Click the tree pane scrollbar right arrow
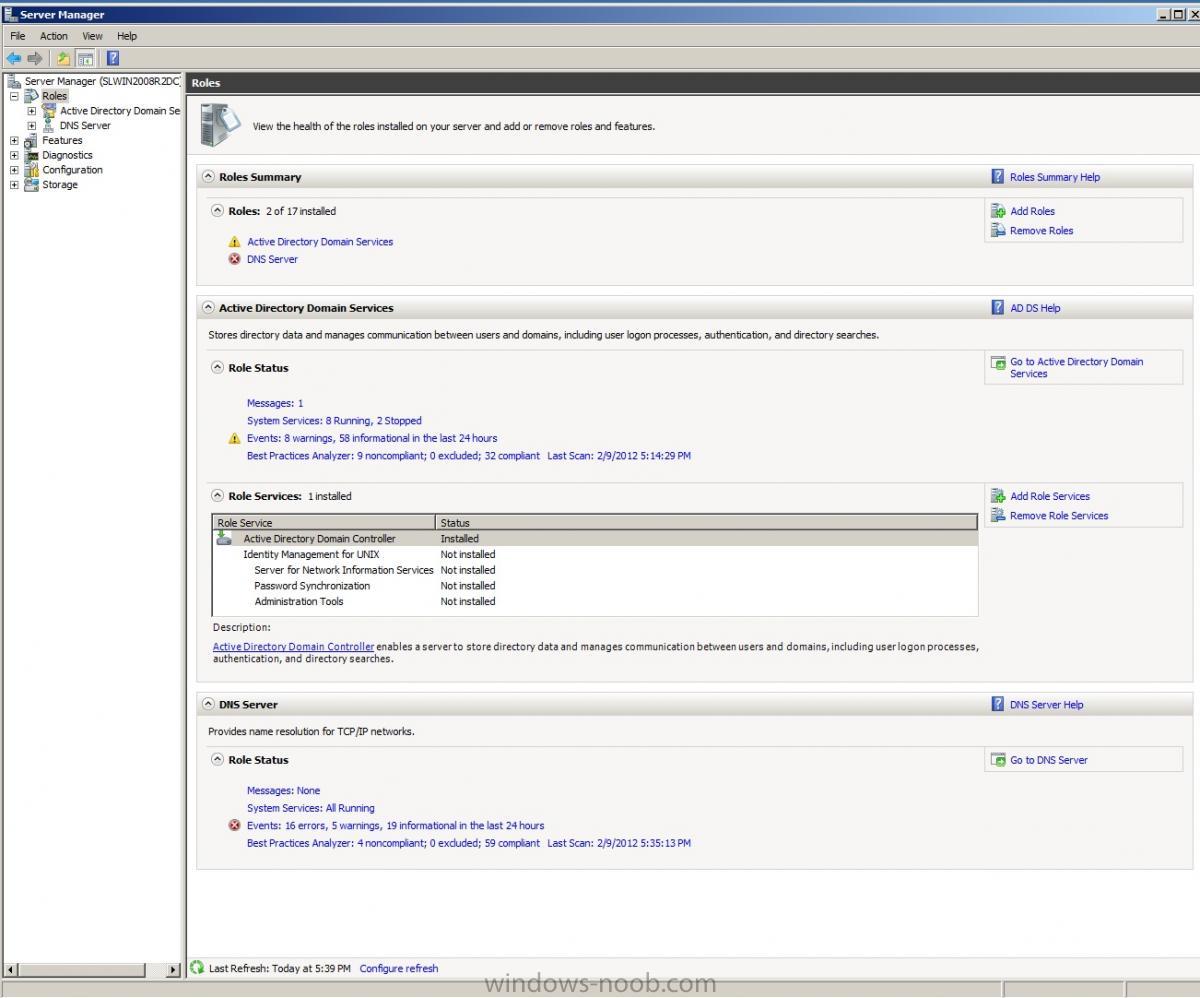Image resolution: width=1200 pixels, height=998 pixels. 172,969
